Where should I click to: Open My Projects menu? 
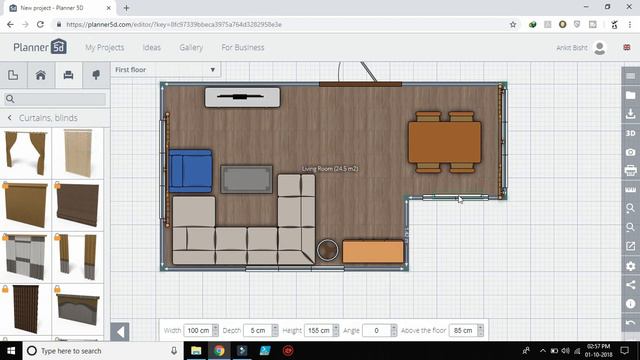pos(104,47)
